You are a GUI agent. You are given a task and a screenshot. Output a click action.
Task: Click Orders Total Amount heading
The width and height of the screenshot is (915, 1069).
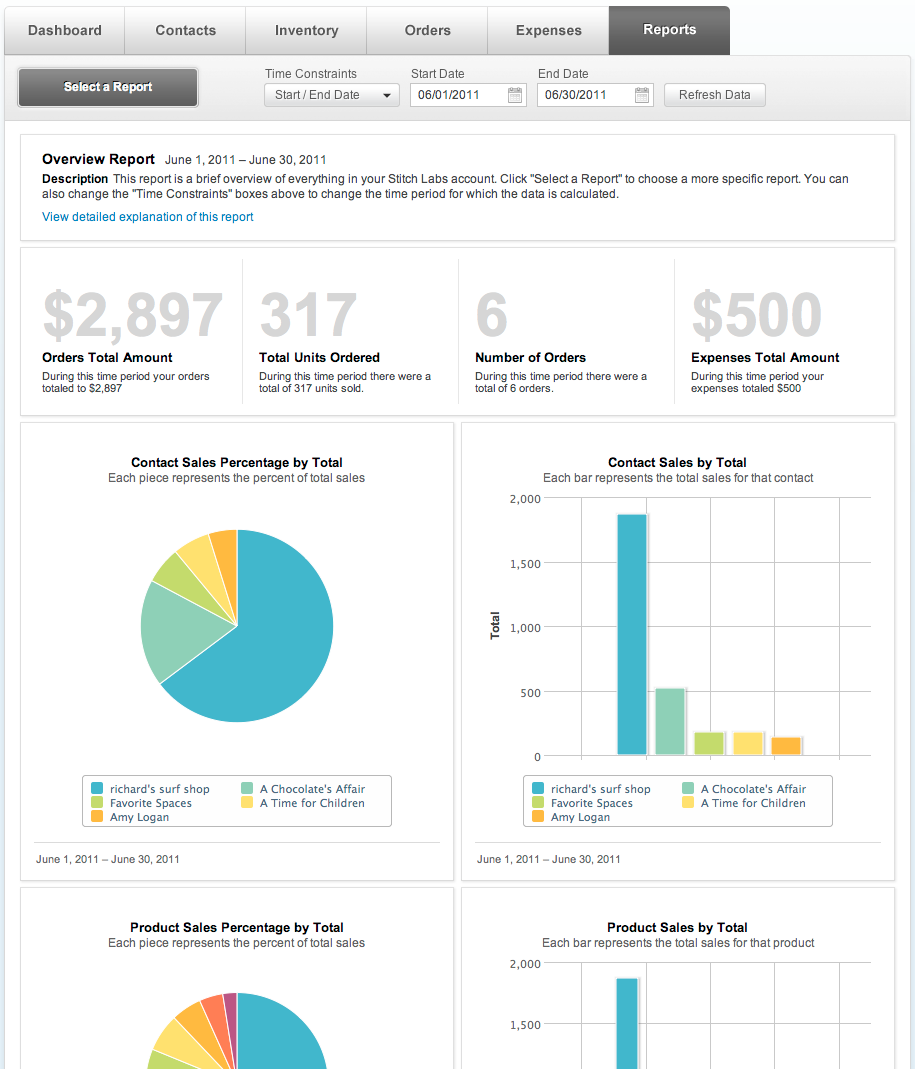(107, 357)
